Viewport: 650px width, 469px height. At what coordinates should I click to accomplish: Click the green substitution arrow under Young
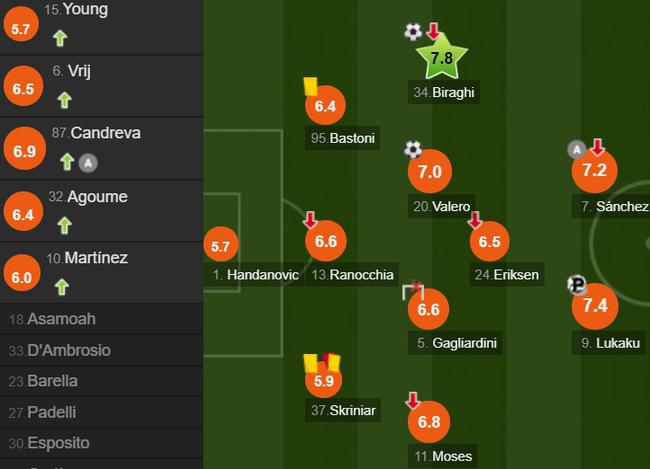(x=60, y=40)
